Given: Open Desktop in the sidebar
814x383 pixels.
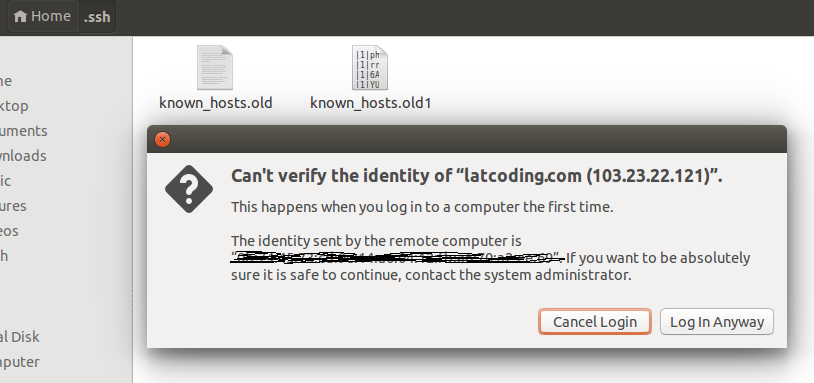Looking at the screenshot, I should (14, 106).
